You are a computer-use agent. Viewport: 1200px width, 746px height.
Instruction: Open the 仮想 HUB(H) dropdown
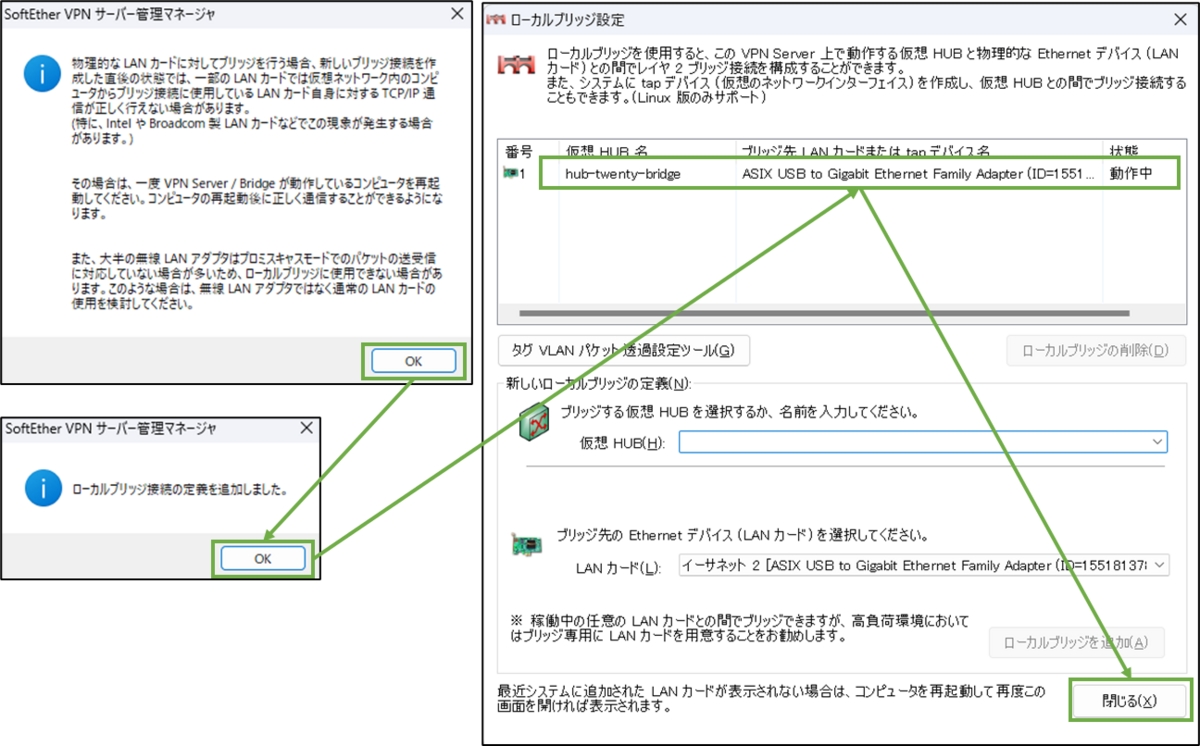pos(923,441)
